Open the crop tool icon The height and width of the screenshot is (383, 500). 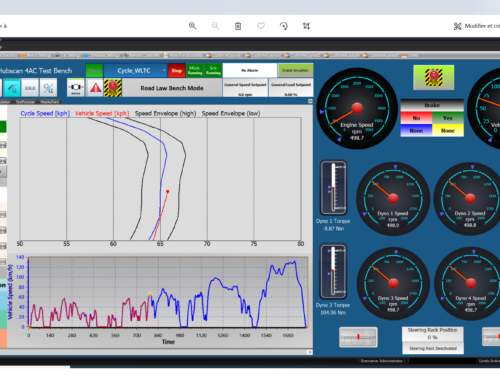click(x=306, y=26)
